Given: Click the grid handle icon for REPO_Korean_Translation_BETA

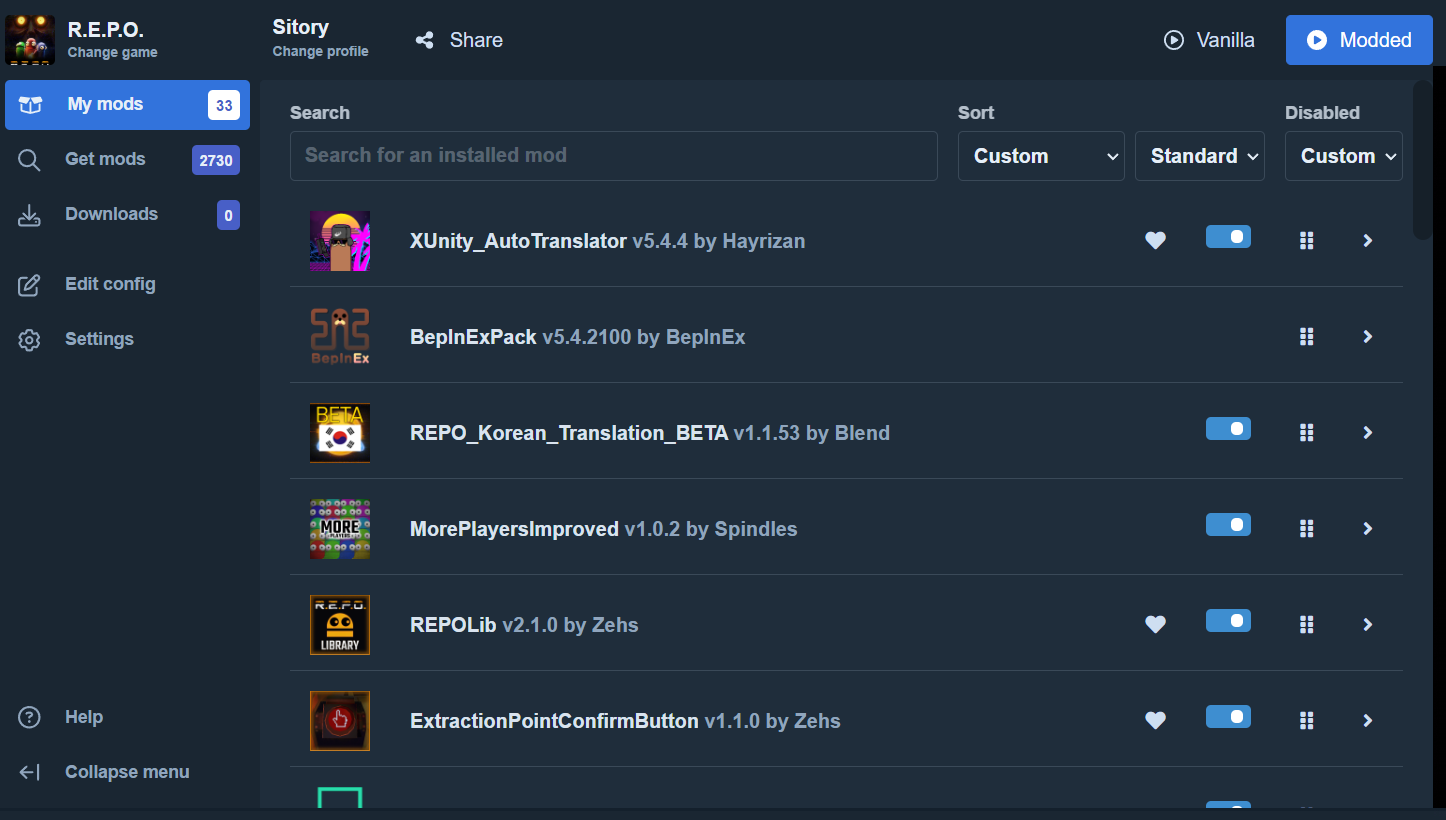Looking at the screenshot, I should tap(1306, 432).
